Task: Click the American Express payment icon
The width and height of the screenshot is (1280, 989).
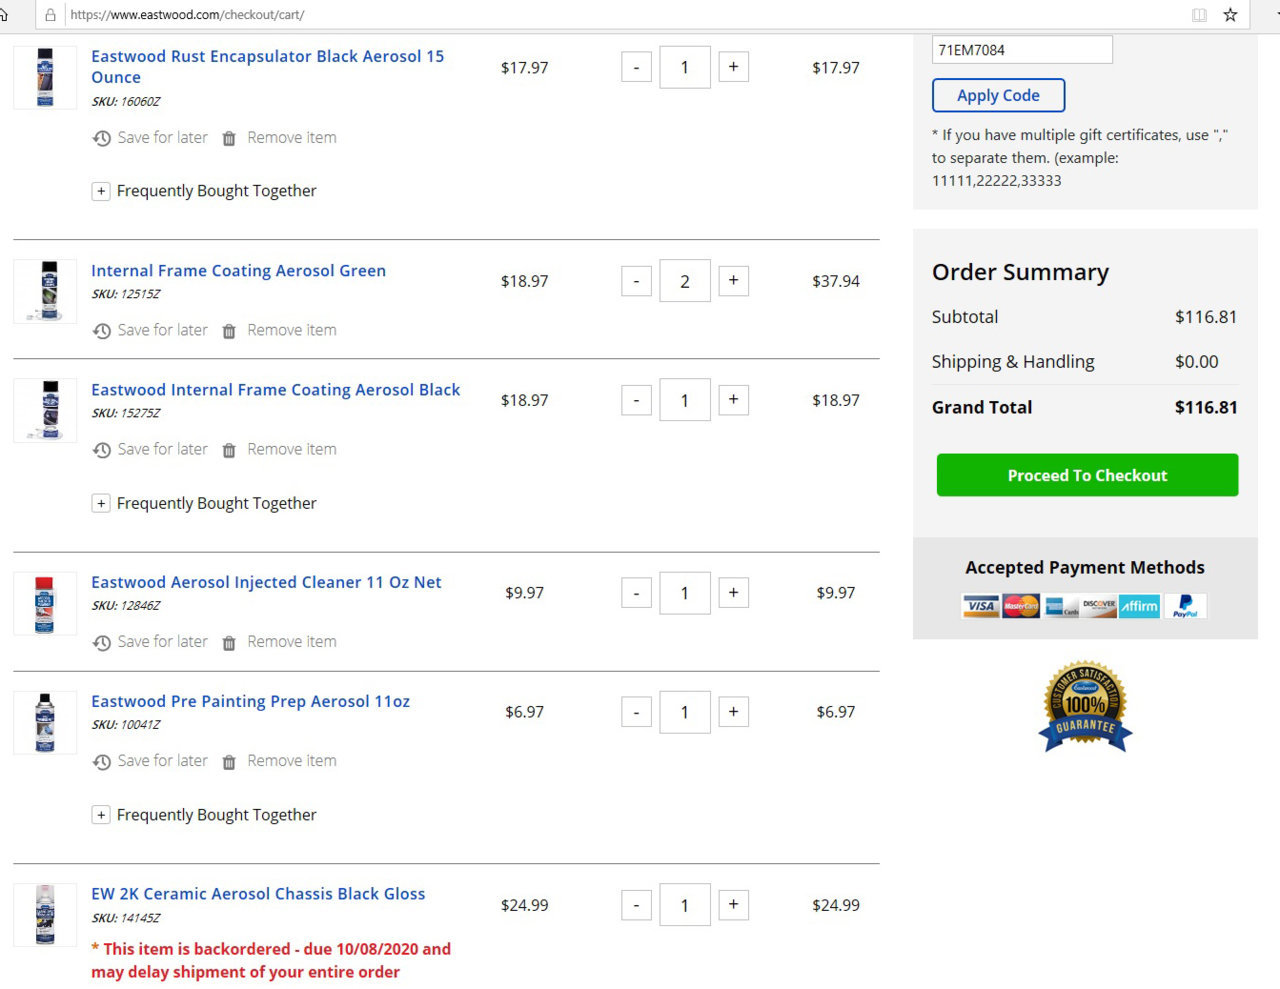Action: click(x=1061, y=606)
